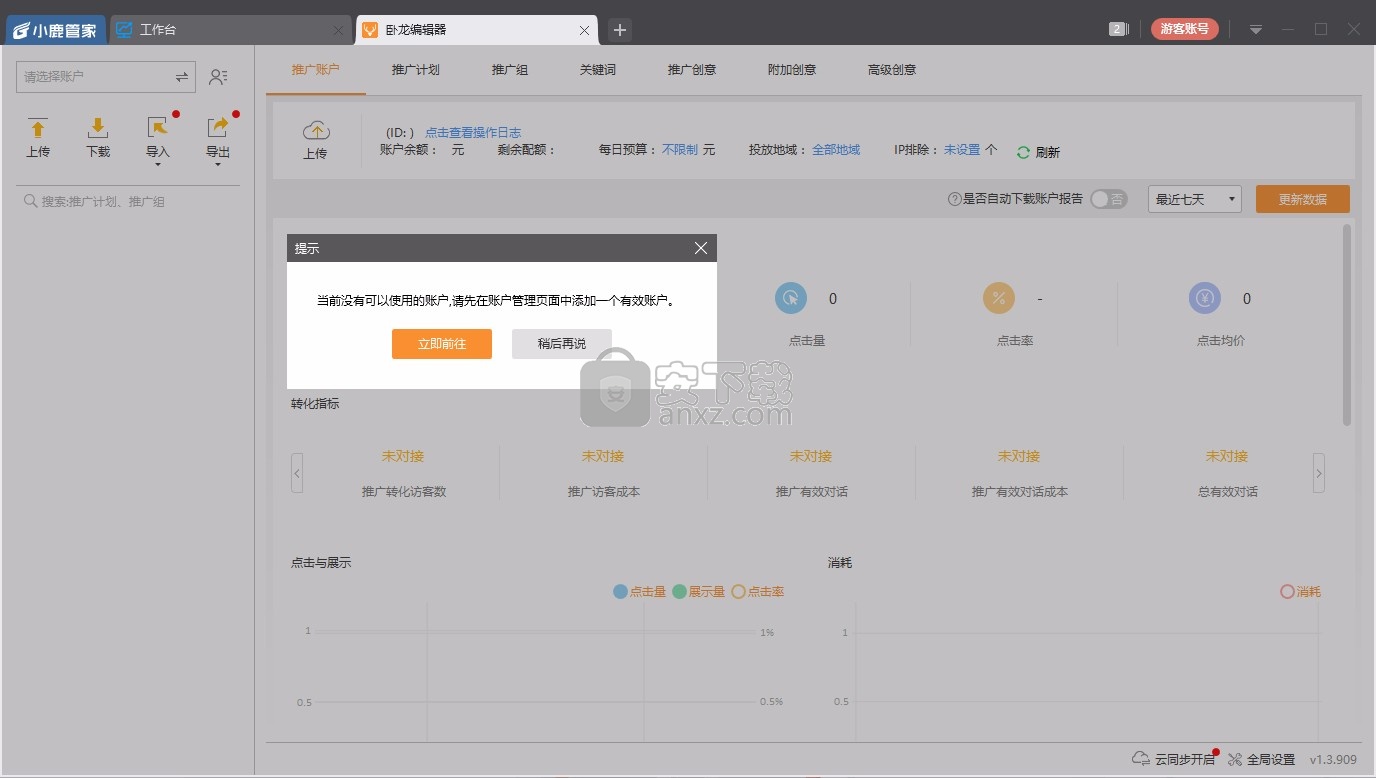Click 未对接 above 总有效对话
The height and width of the screenshot is (778, 1376).
point(1227,456)
